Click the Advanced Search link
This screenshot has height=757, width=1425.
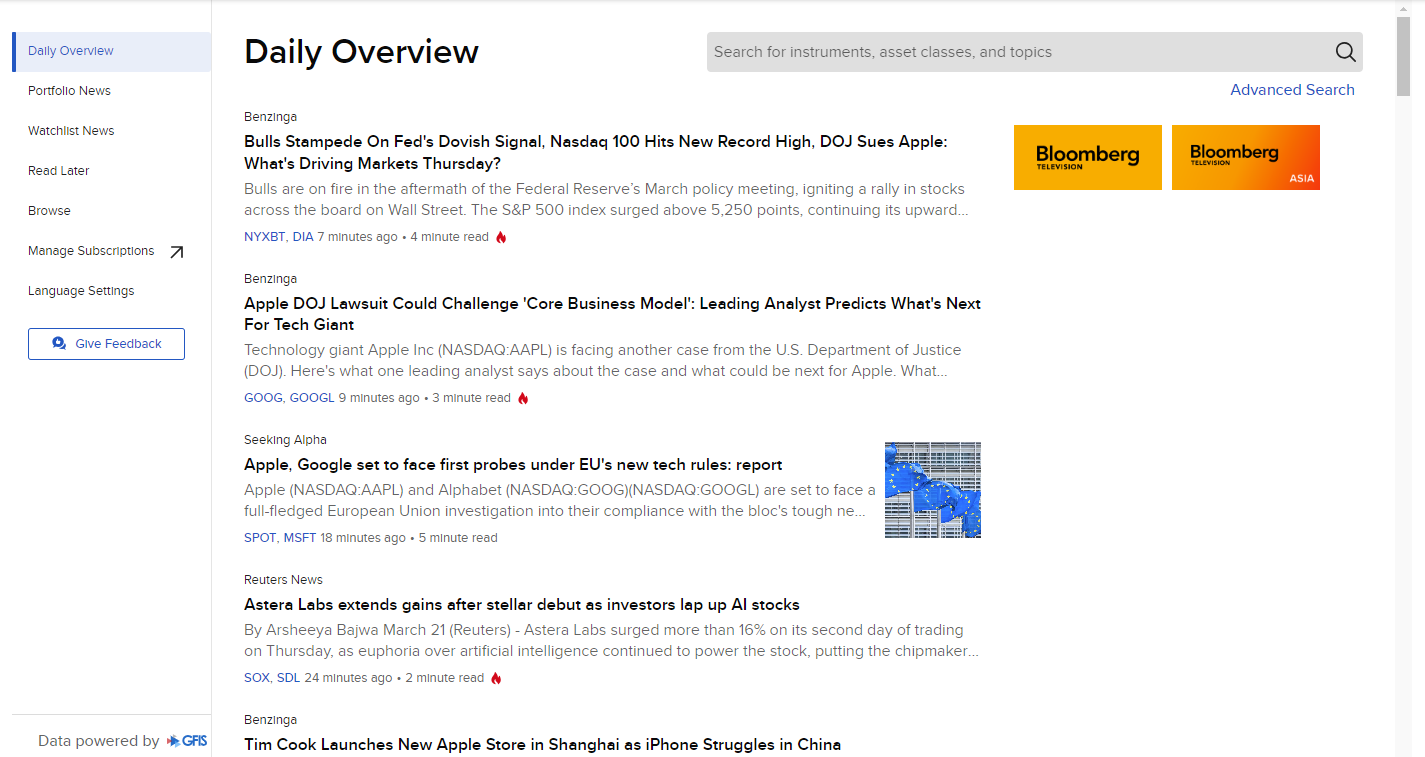[x=1292, y=89]
